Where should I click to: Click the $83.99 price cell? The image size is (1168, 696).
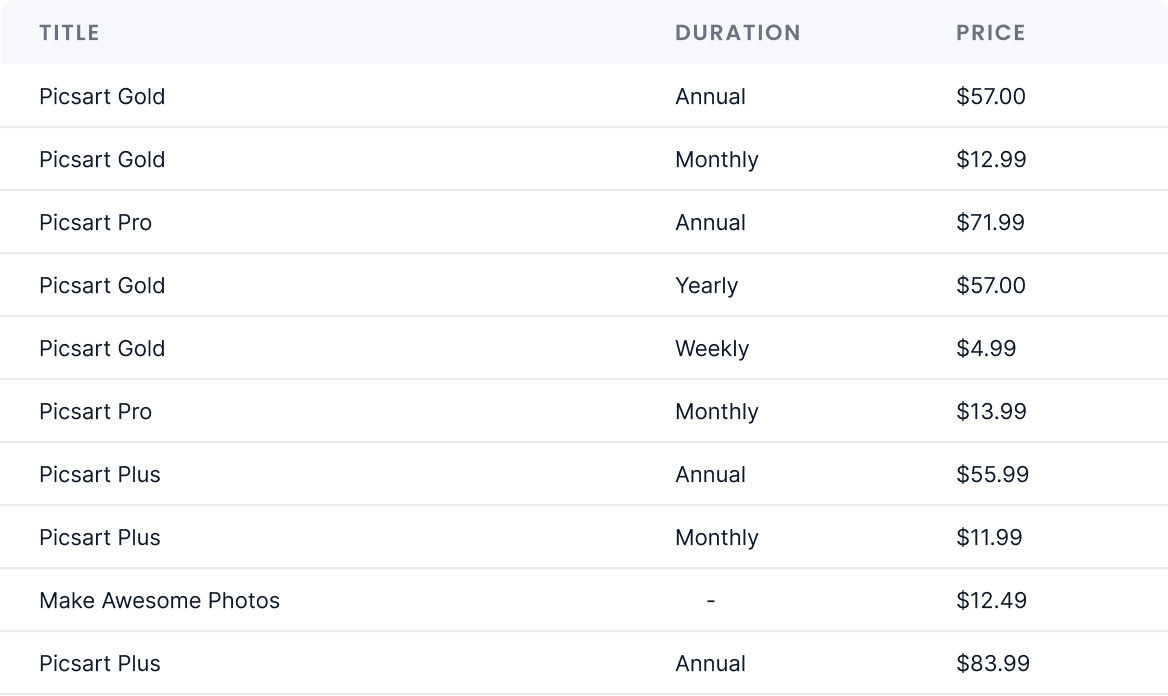point(992,664)
